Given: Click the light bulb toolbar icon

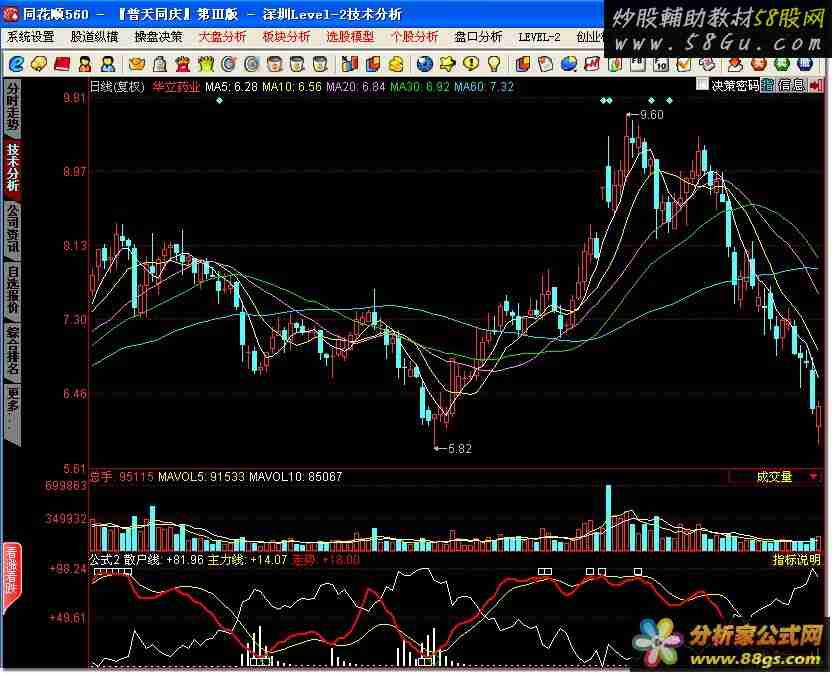Looking at the screenshot, I should (x=494, y=65).
